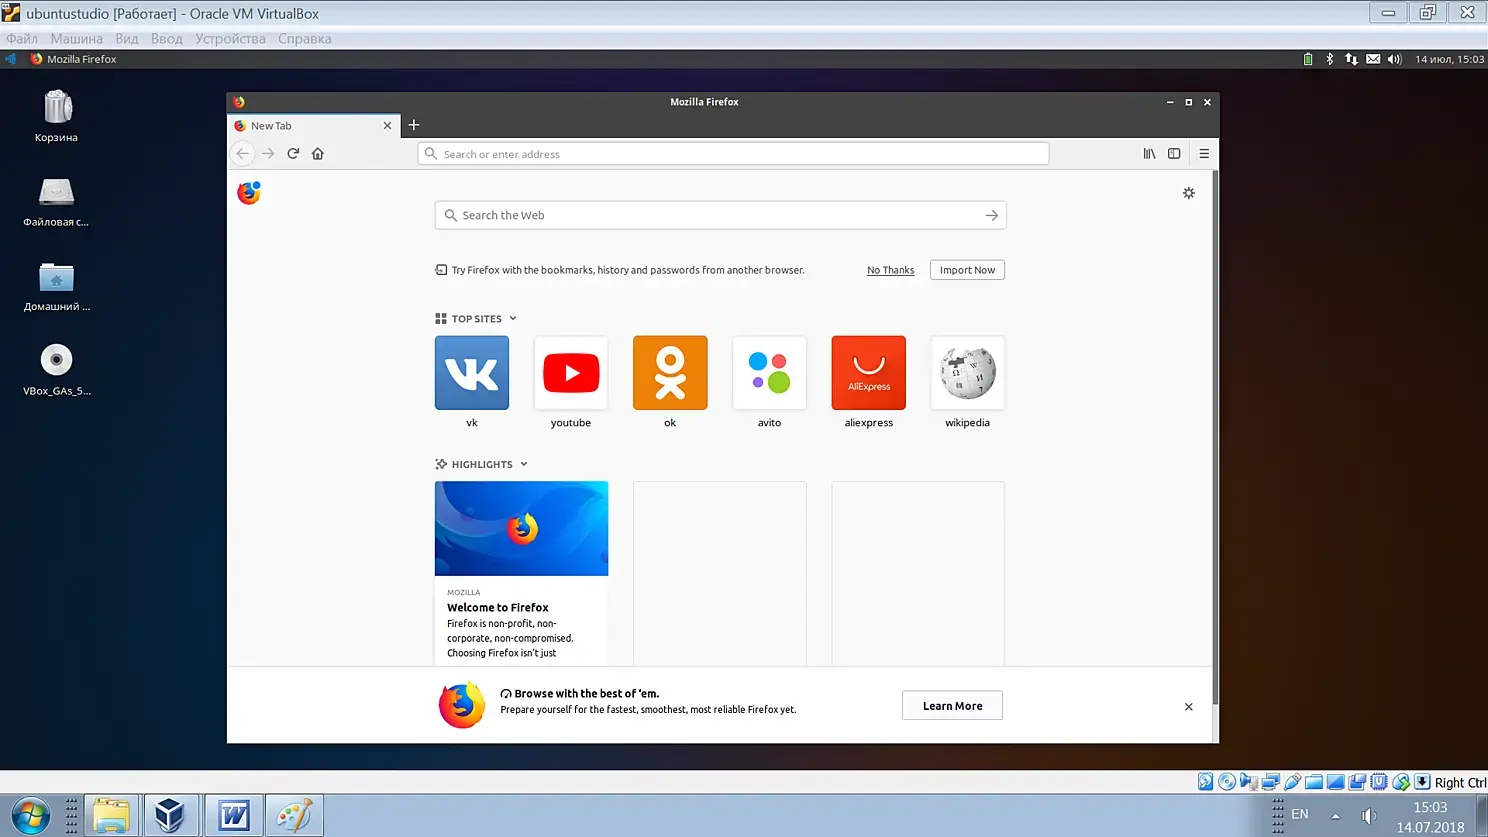Open the Файл menu
Image resolution: width=1488 pixels, height=837 pixels.
tap(22, 39)
